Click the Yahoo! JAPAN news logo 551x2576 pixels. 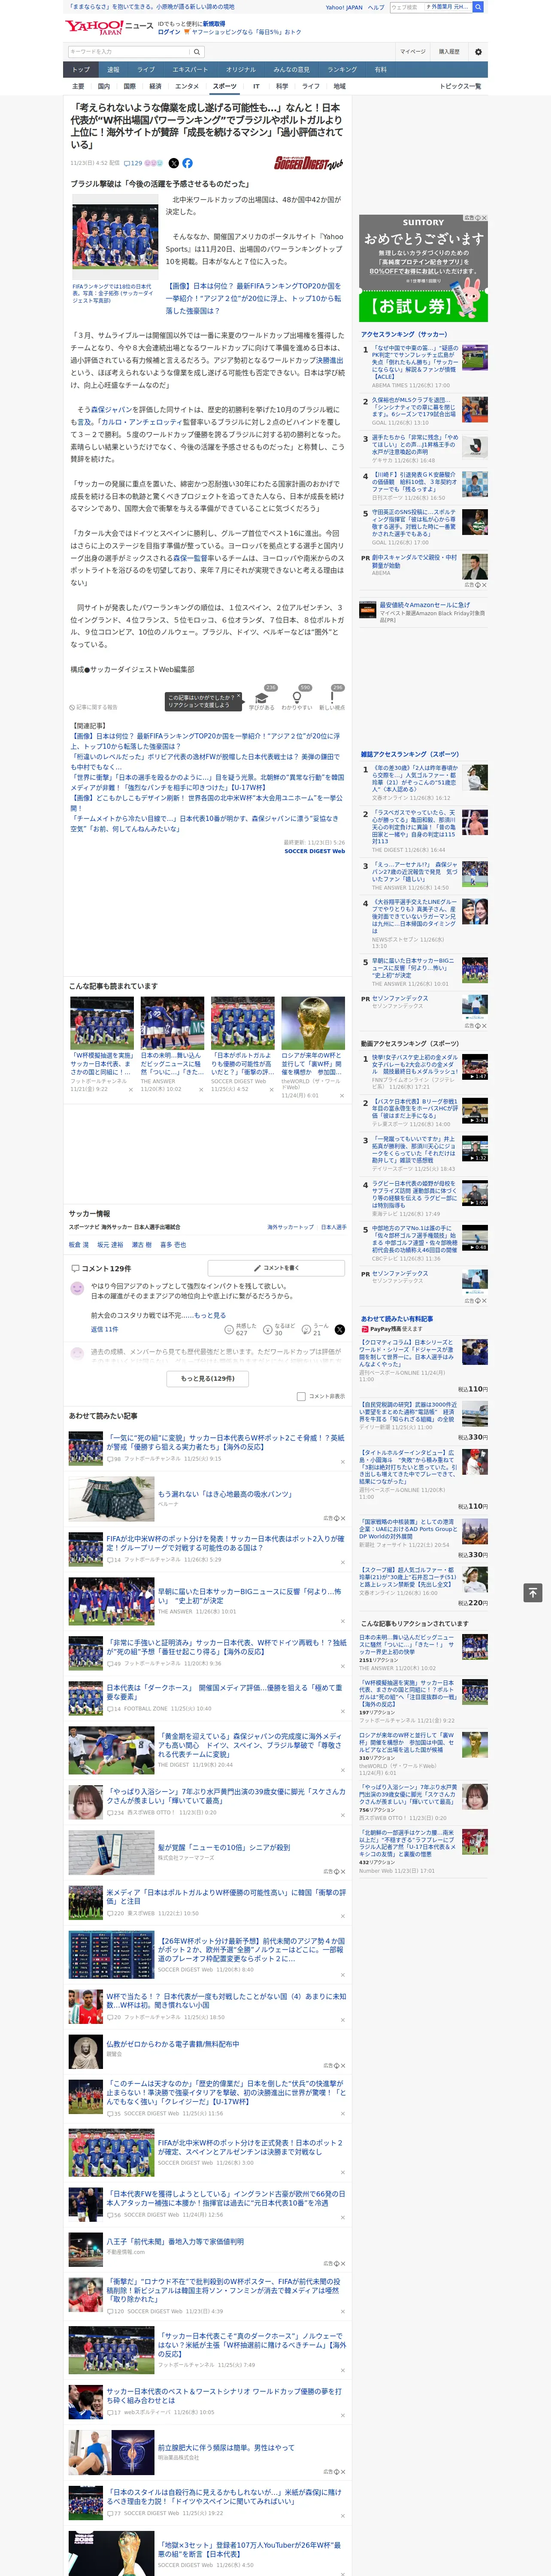[109, 26]
